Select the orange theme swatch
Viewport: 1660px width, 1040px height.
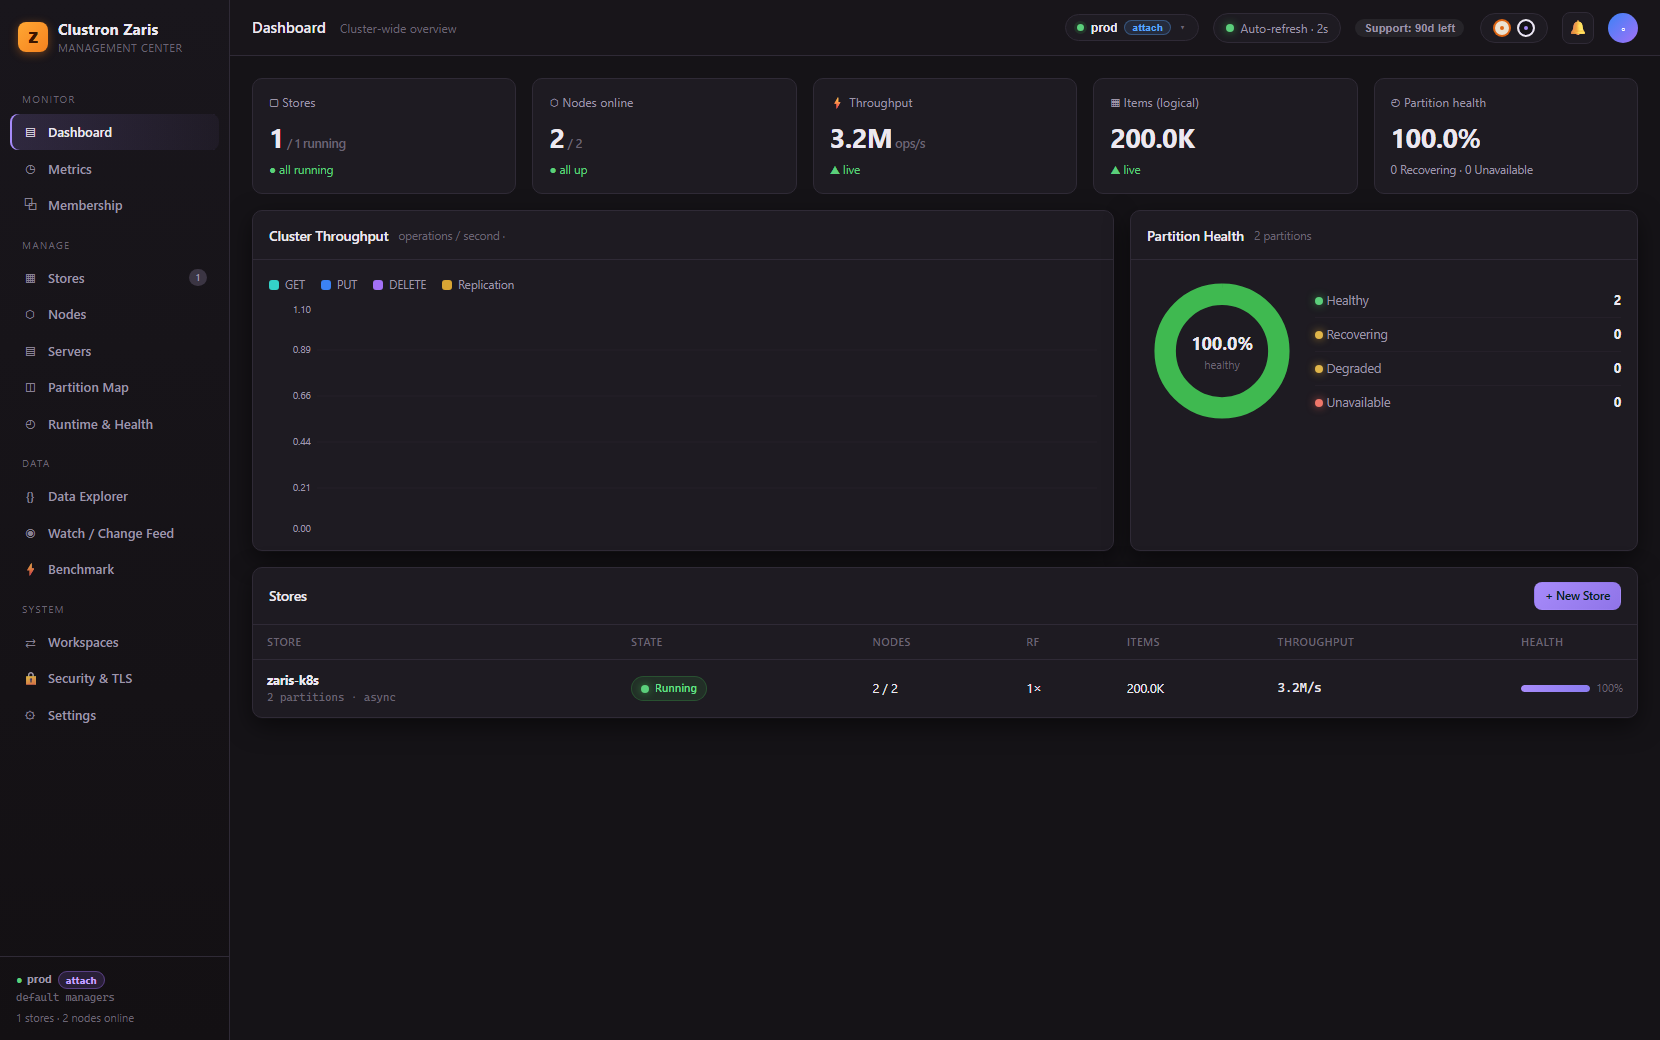pos(1501,28)
